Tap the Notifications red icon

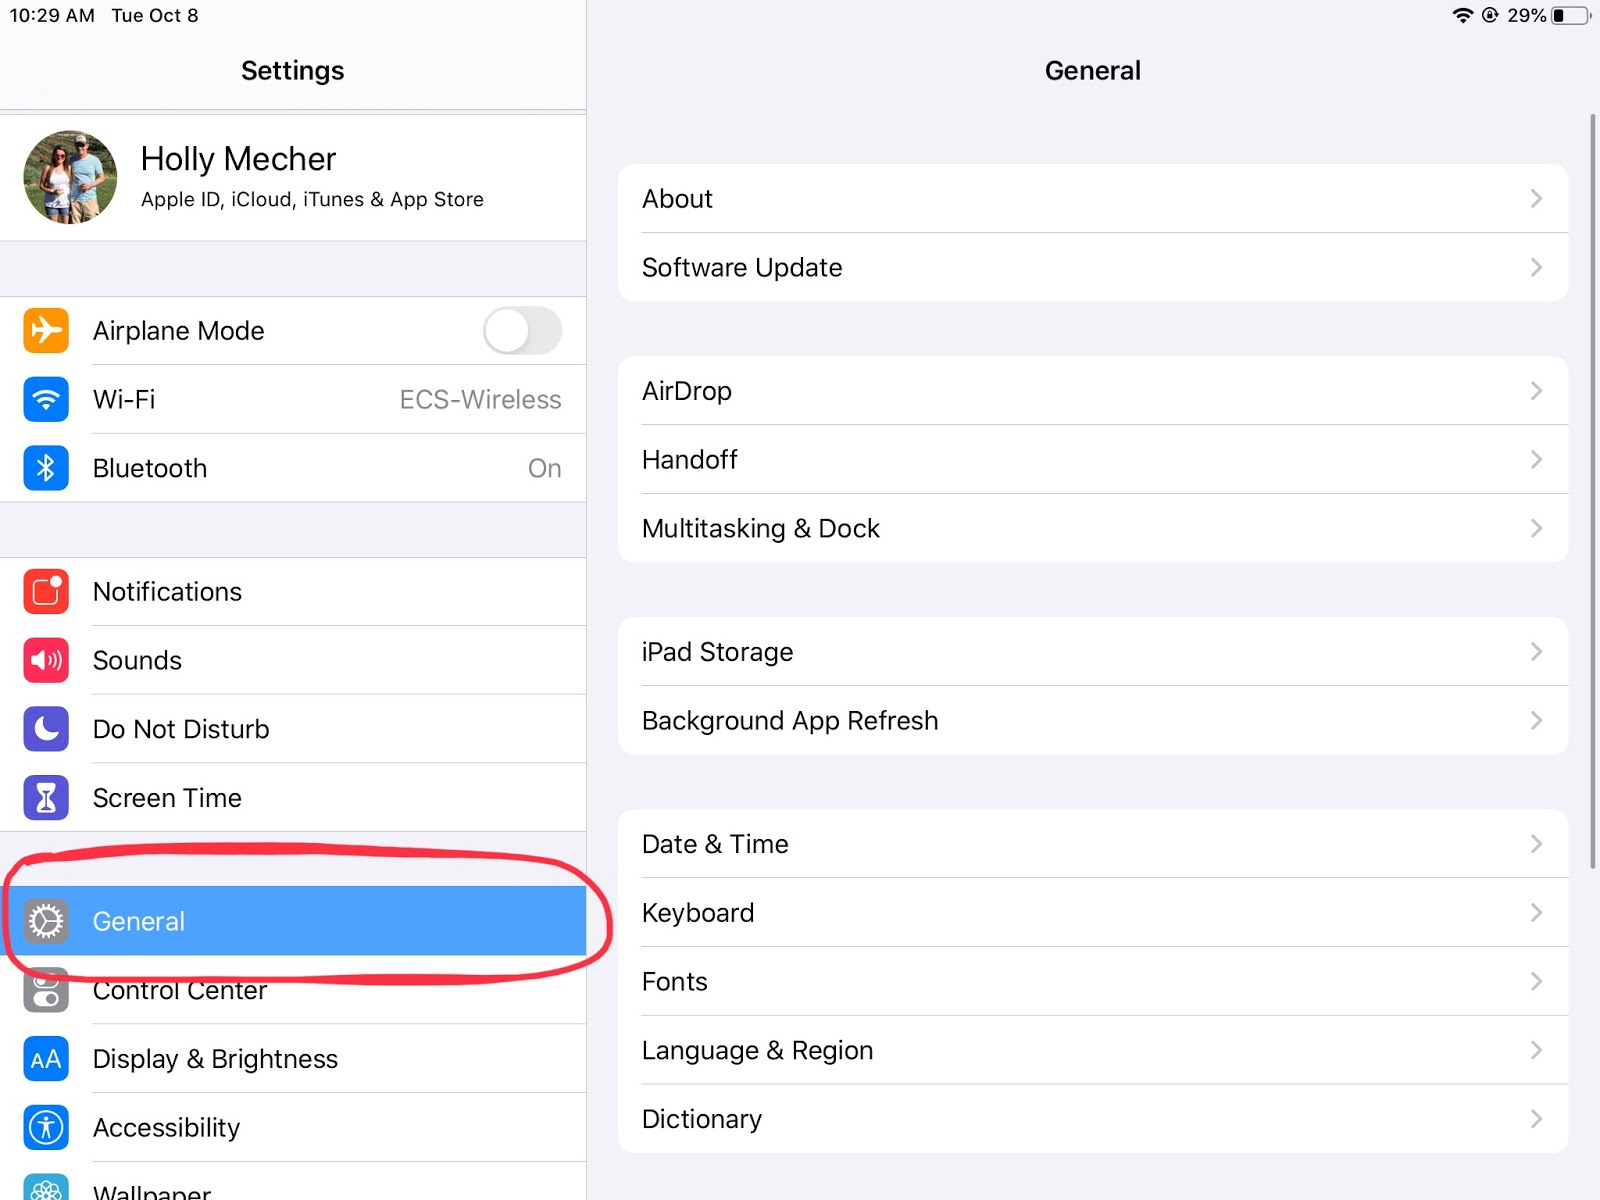coord(46,591)
